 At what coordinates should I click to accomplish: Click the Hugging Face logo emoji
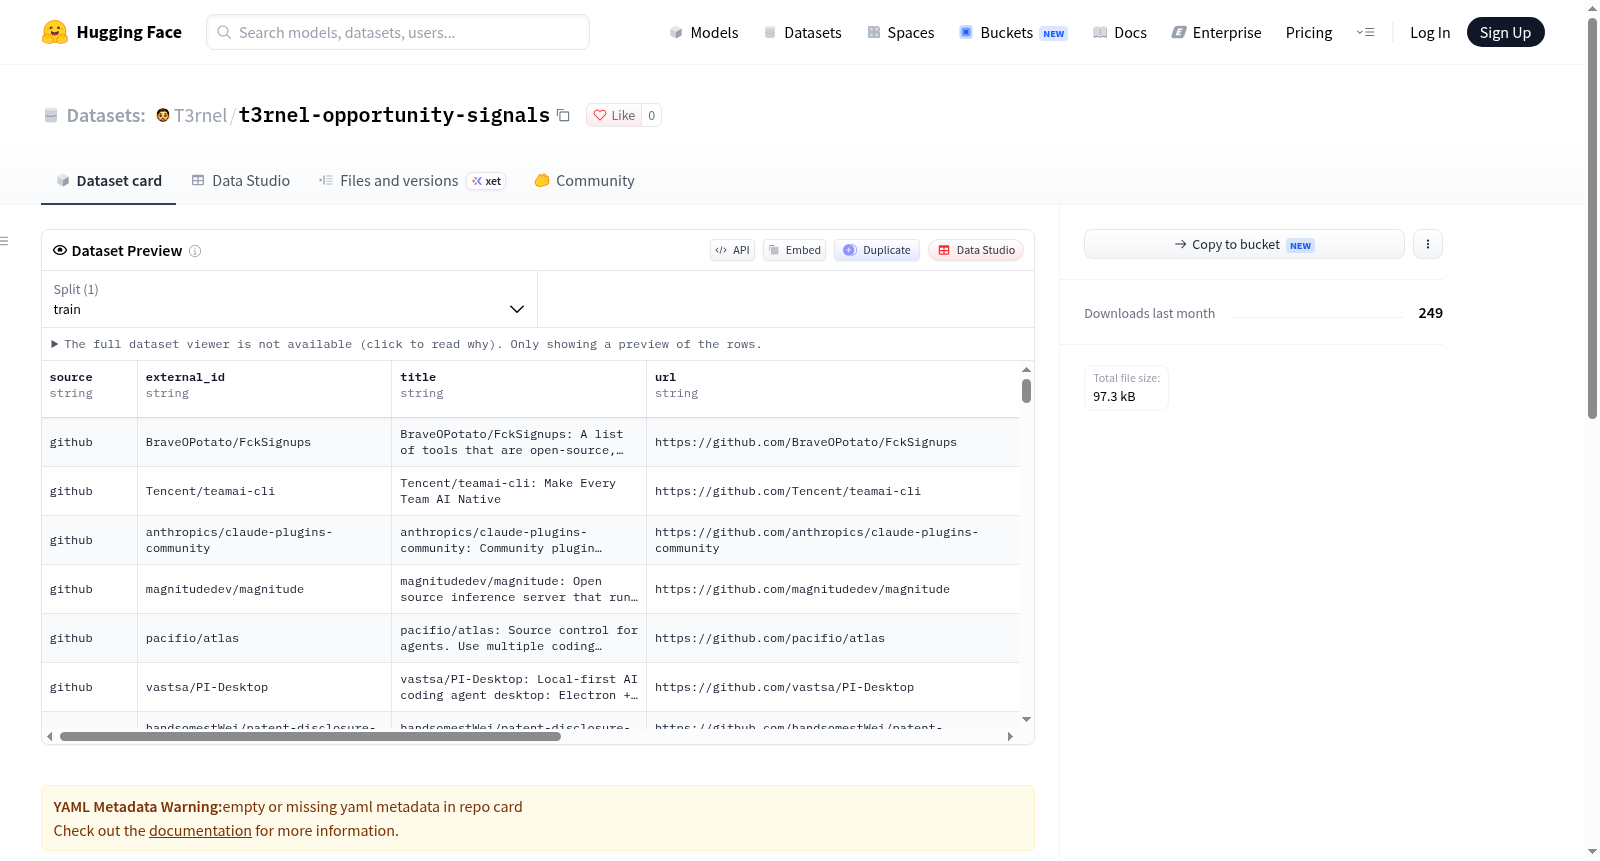[x=55, y=32]
